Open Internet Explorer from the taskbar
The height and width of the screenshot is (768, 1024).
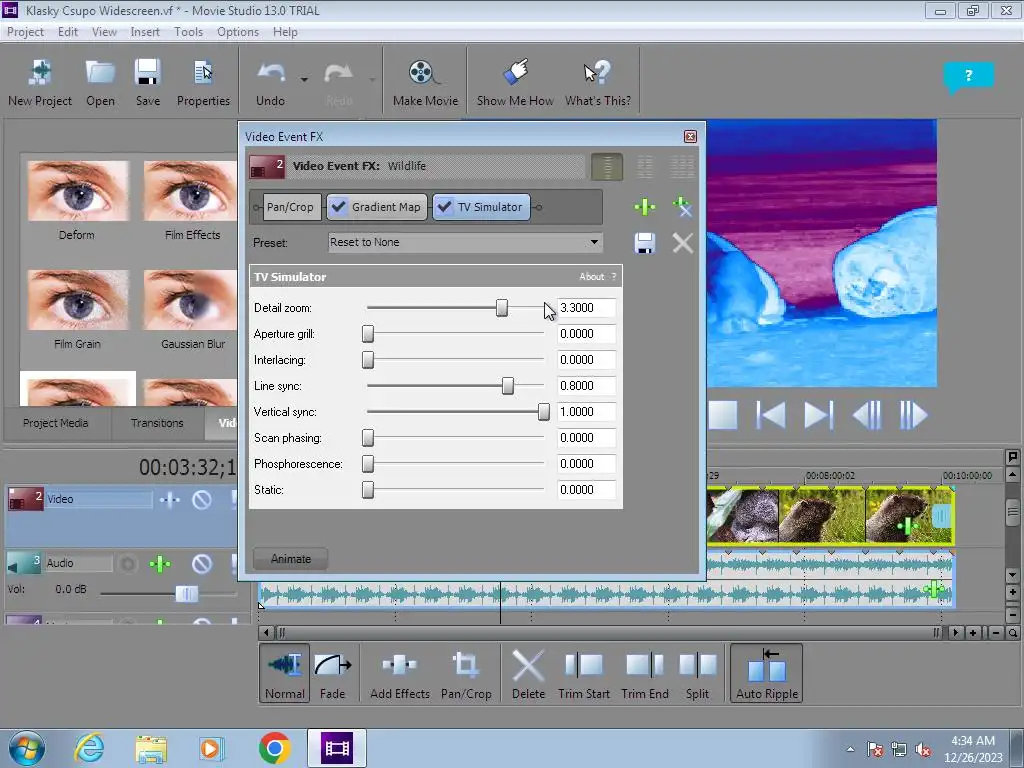click(x=89, y=748)
